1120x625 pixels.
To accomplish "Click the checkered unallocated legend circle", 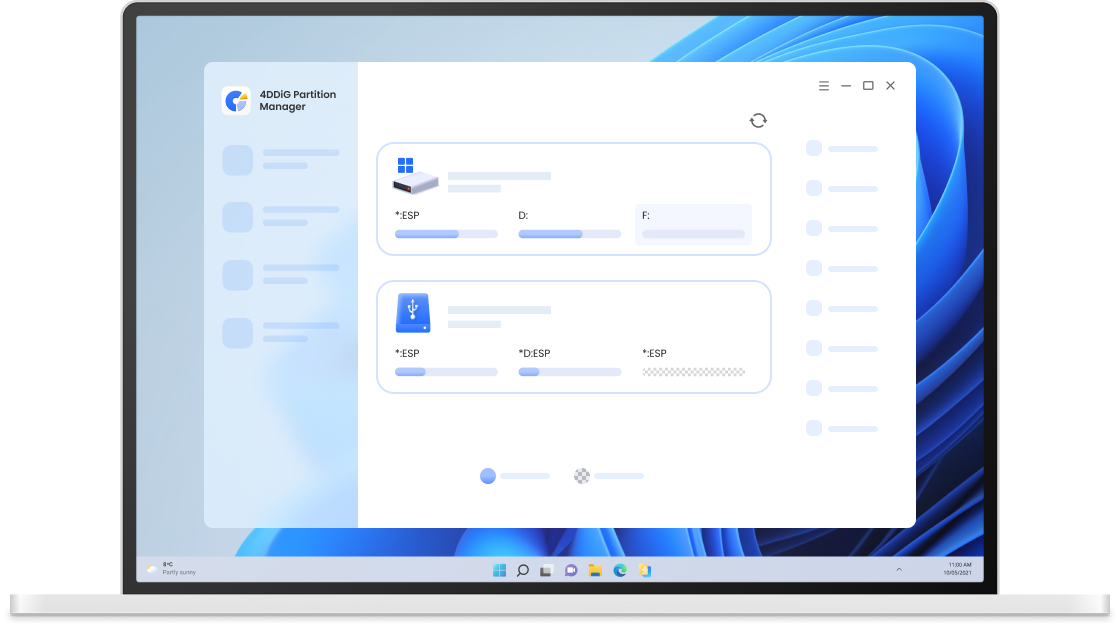I will pyautogui.click(x=582, y=476).
